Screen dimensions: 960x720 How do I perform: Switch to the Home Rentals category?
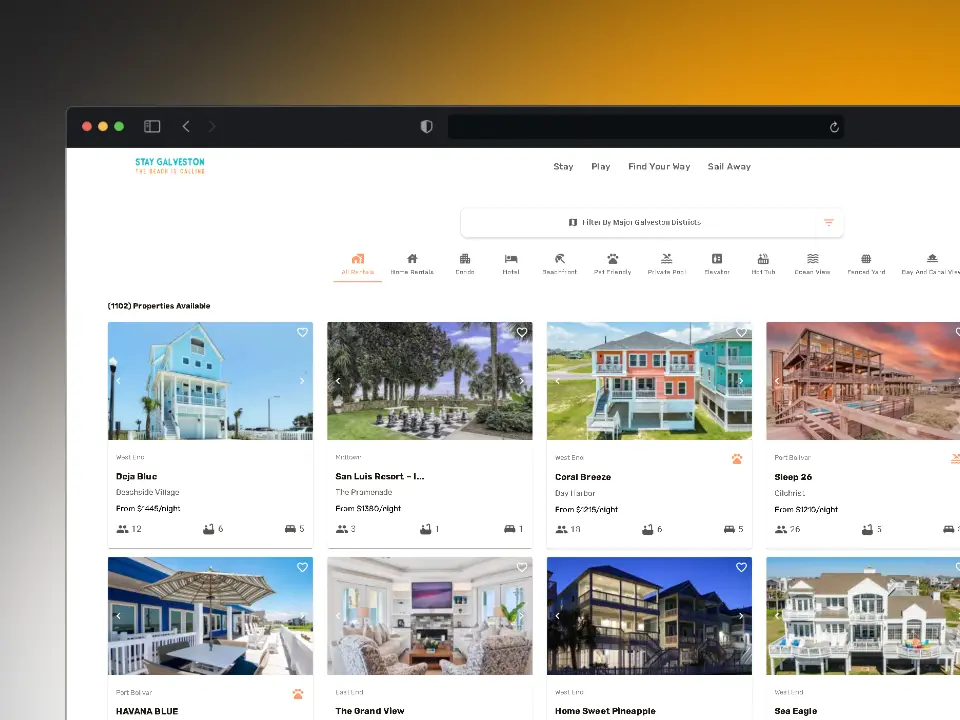[412, 264]
